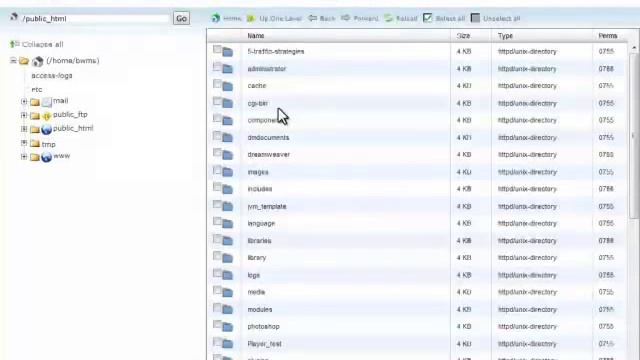Open mail folder in tree

(x=60, y=101)
